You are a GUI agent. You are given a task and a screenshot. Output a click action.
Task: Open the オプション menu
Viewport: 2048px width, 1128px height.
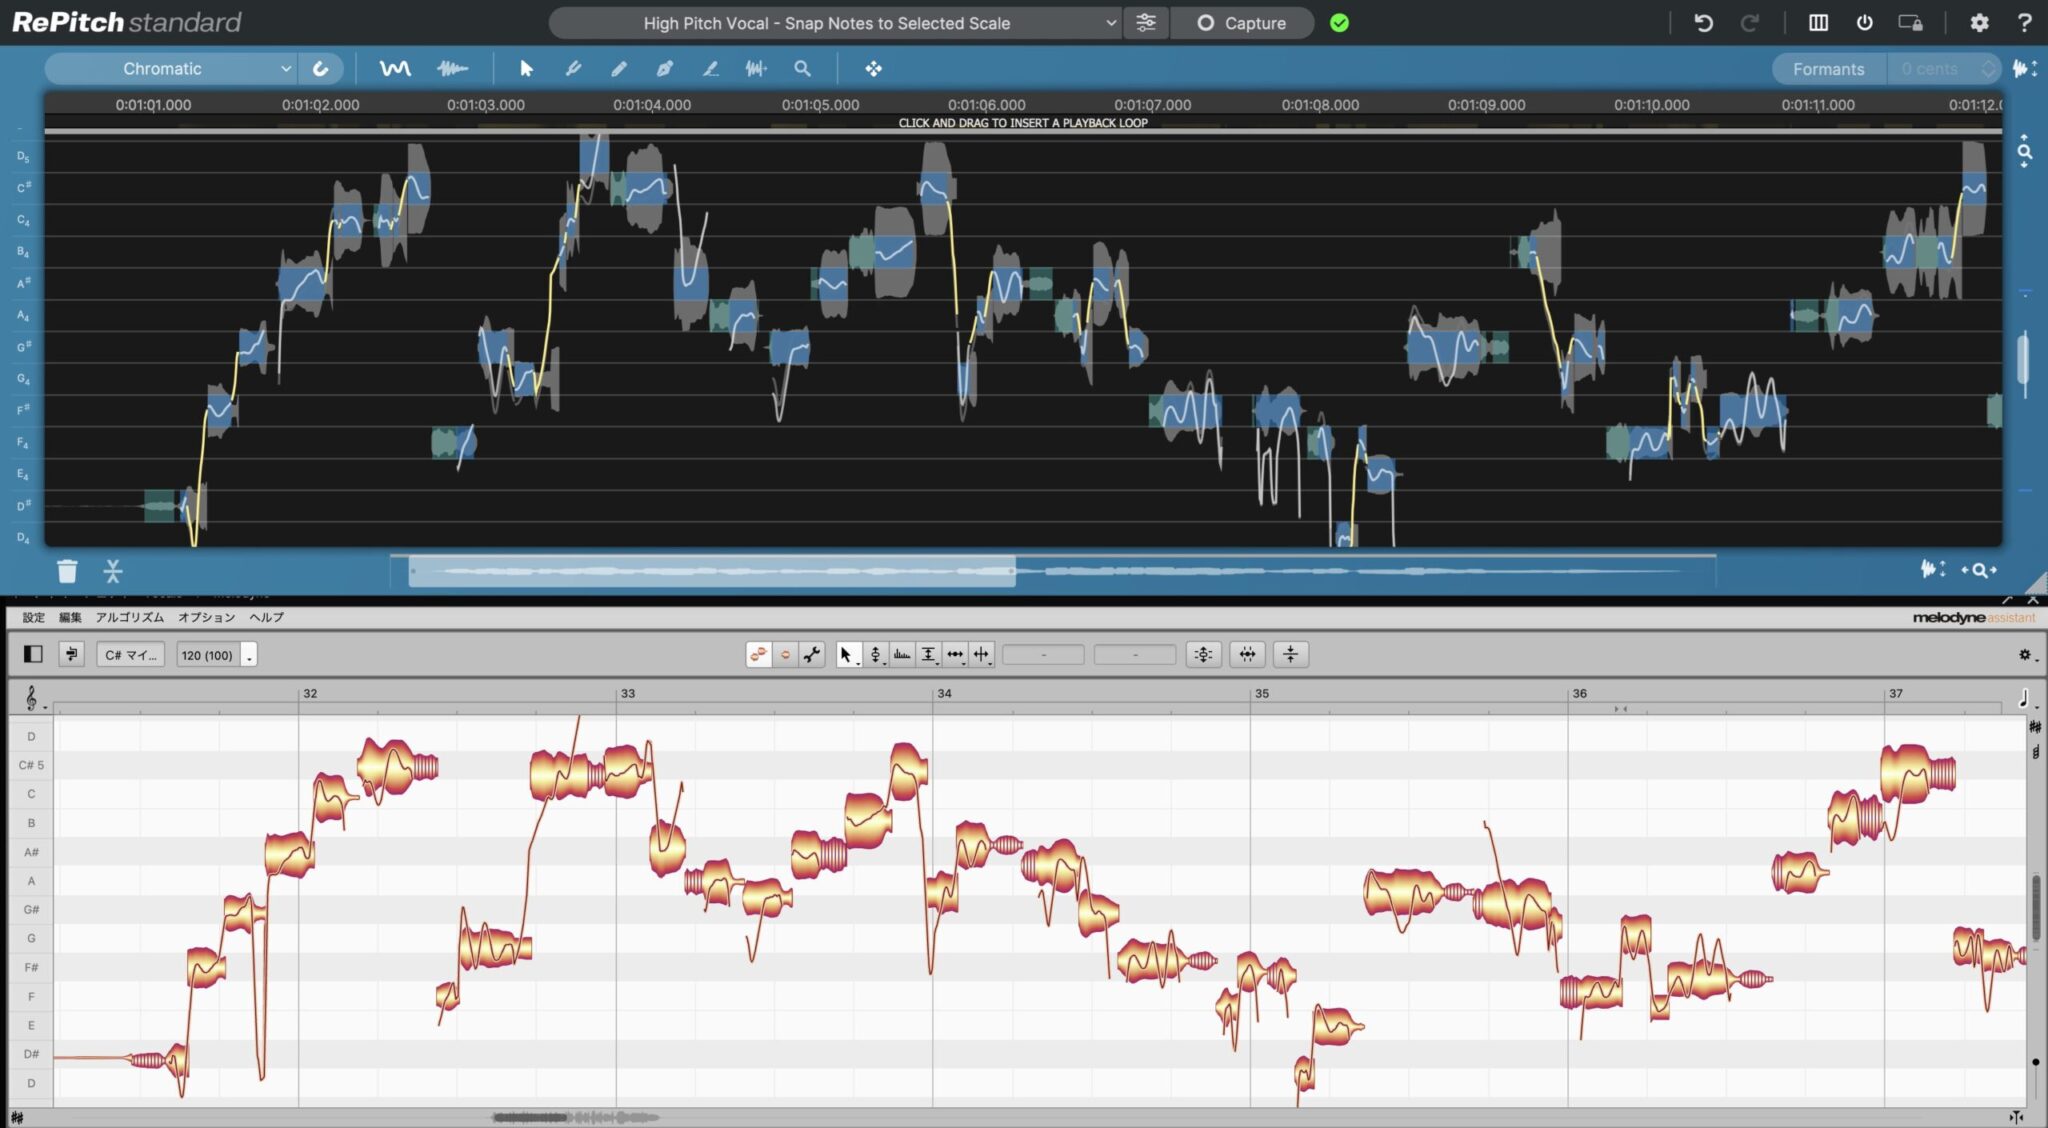coord(206,617)
